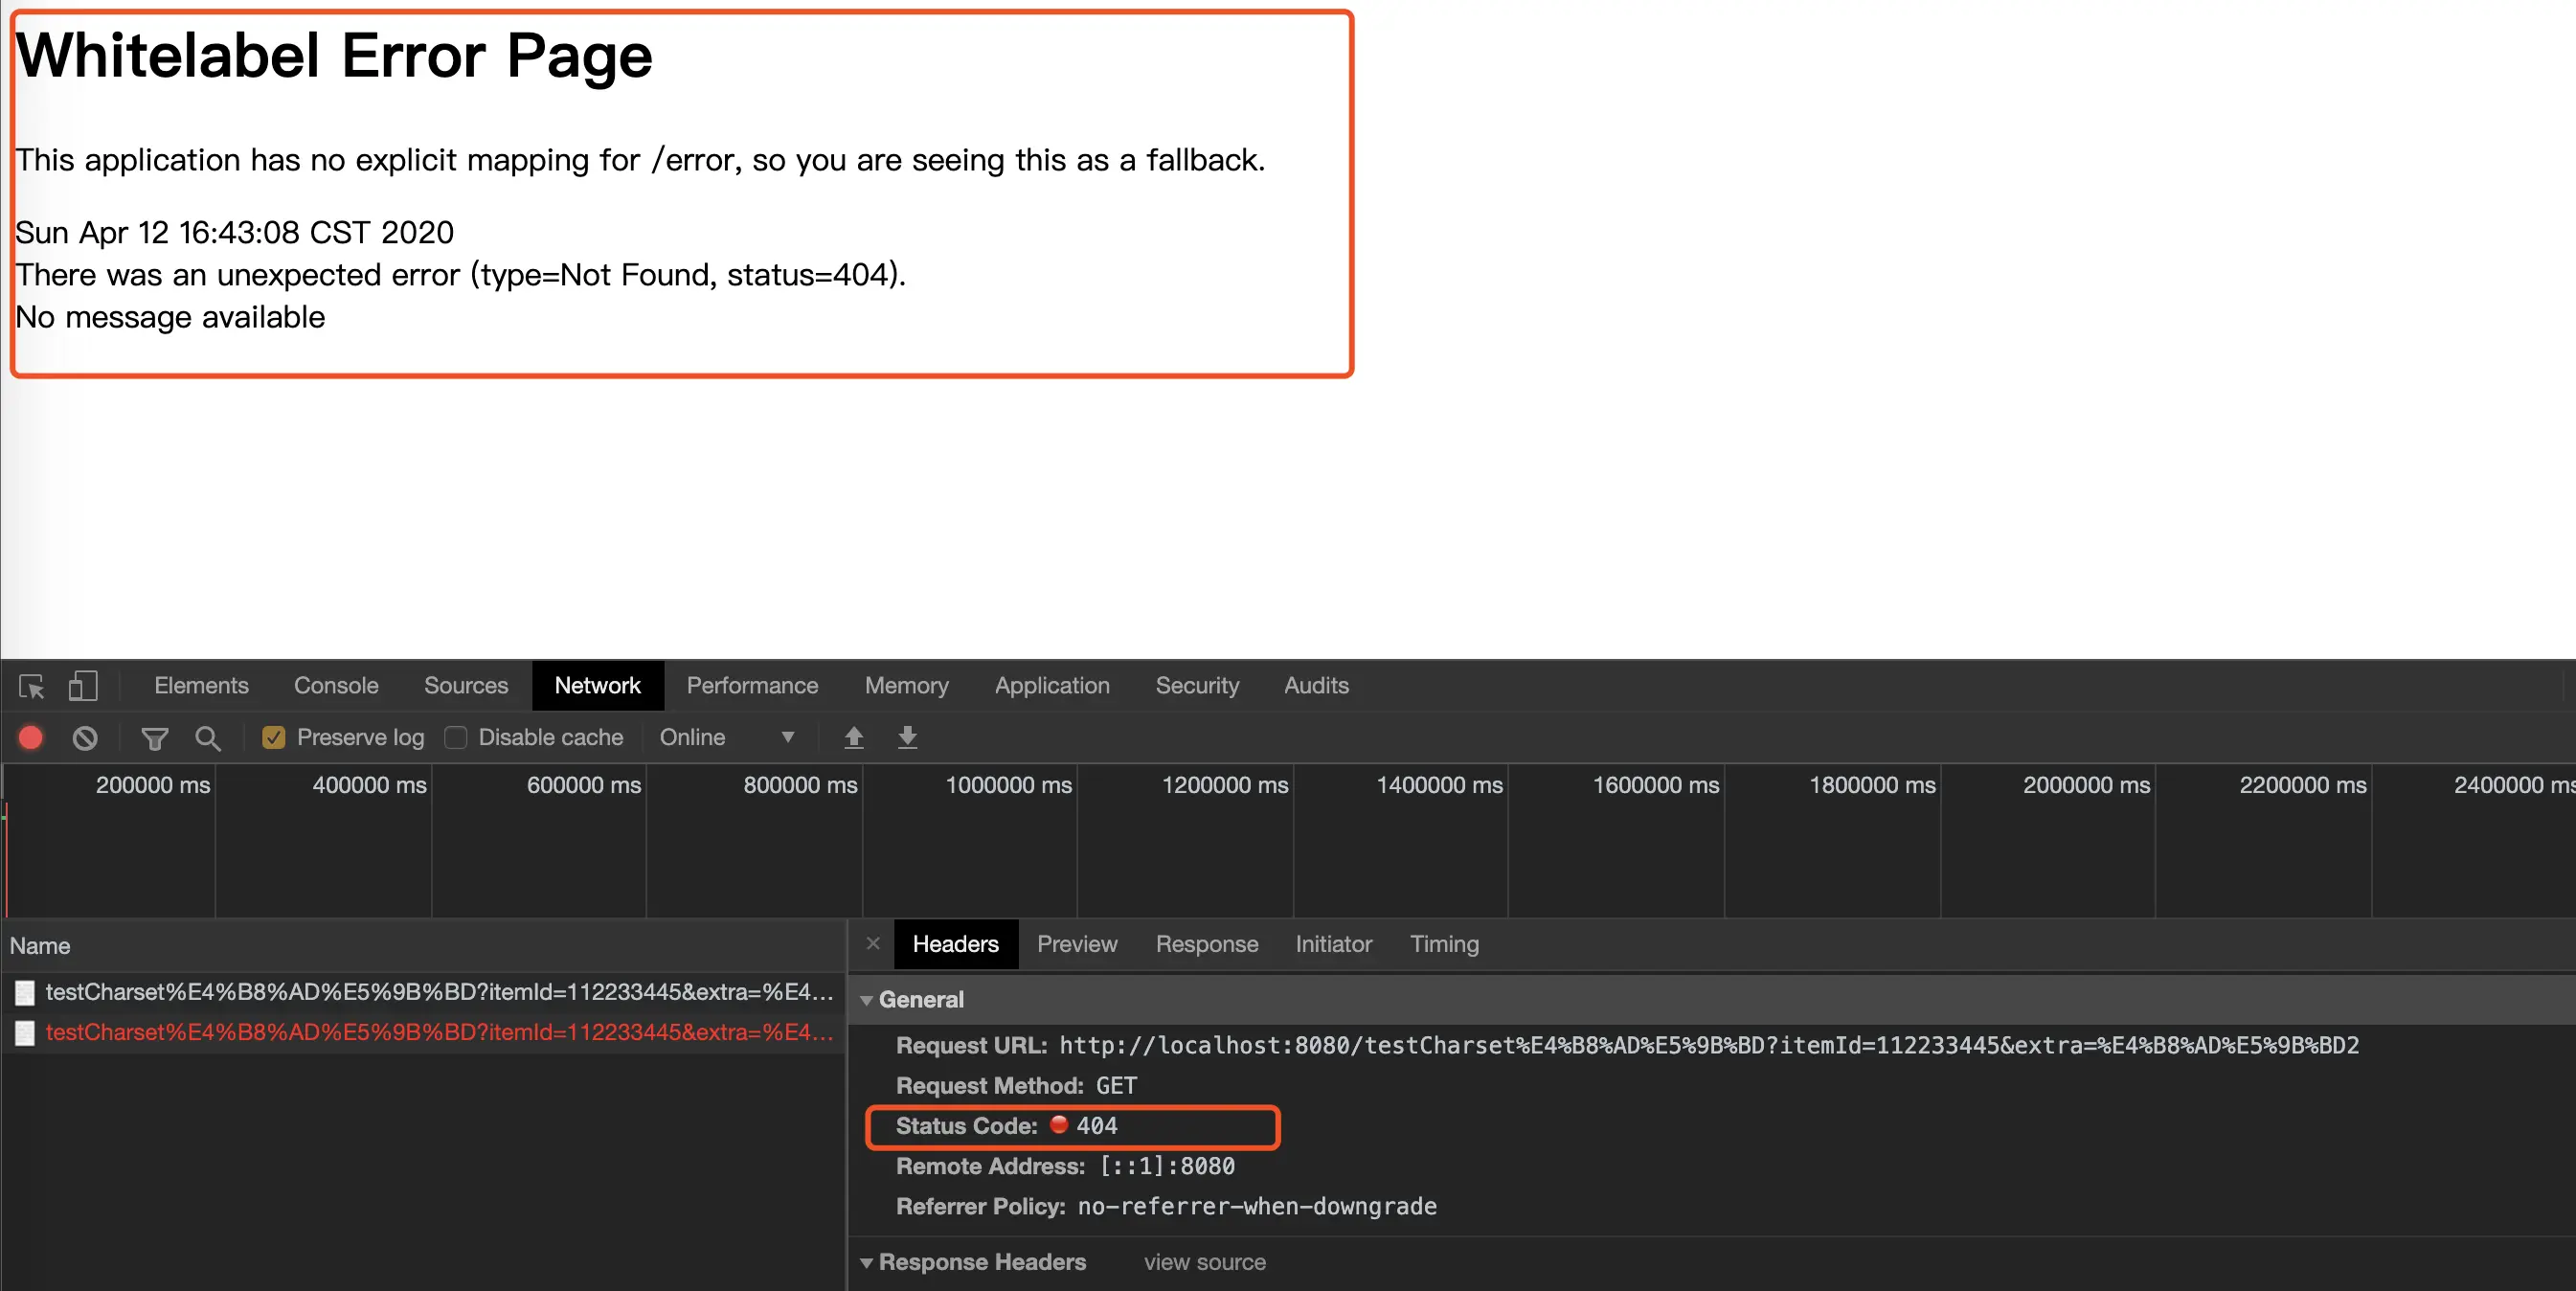Select the red failed testCharset request

pyautogui.click(x=438, y=1032)
